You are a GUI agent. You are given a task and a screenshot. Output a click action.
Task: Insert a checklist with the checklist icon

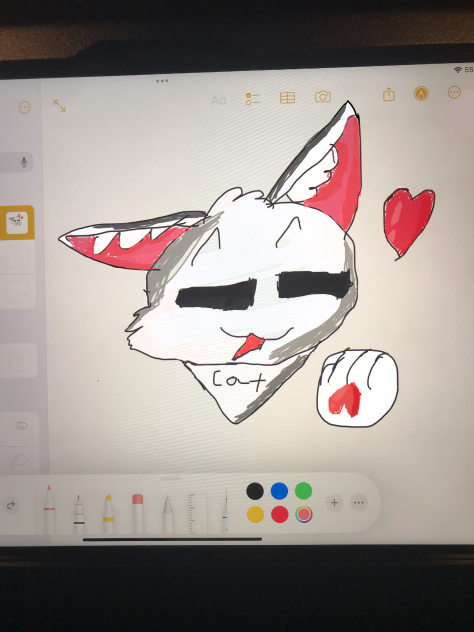coord(253,99)
